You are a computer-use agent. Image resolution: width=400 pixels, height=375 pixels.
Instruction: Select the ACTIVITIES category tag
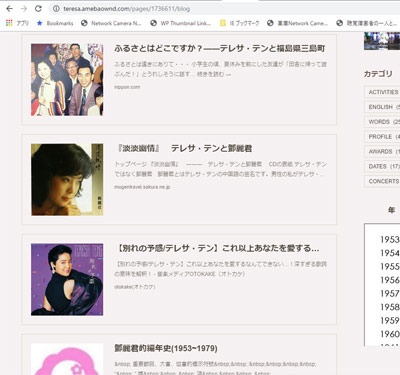pyautogui.click(x=382, y=92)
